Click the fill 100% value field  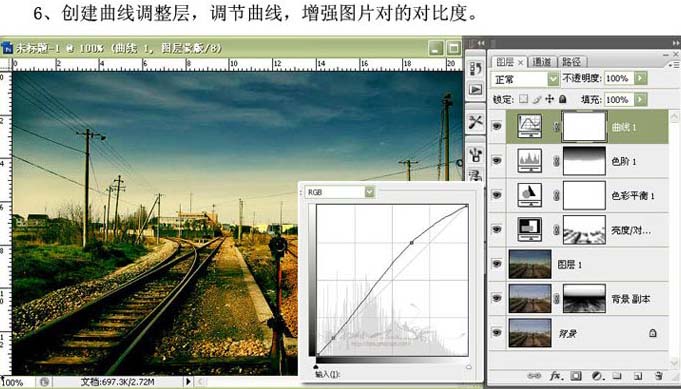pyautogui.click(x=618, y=99)
